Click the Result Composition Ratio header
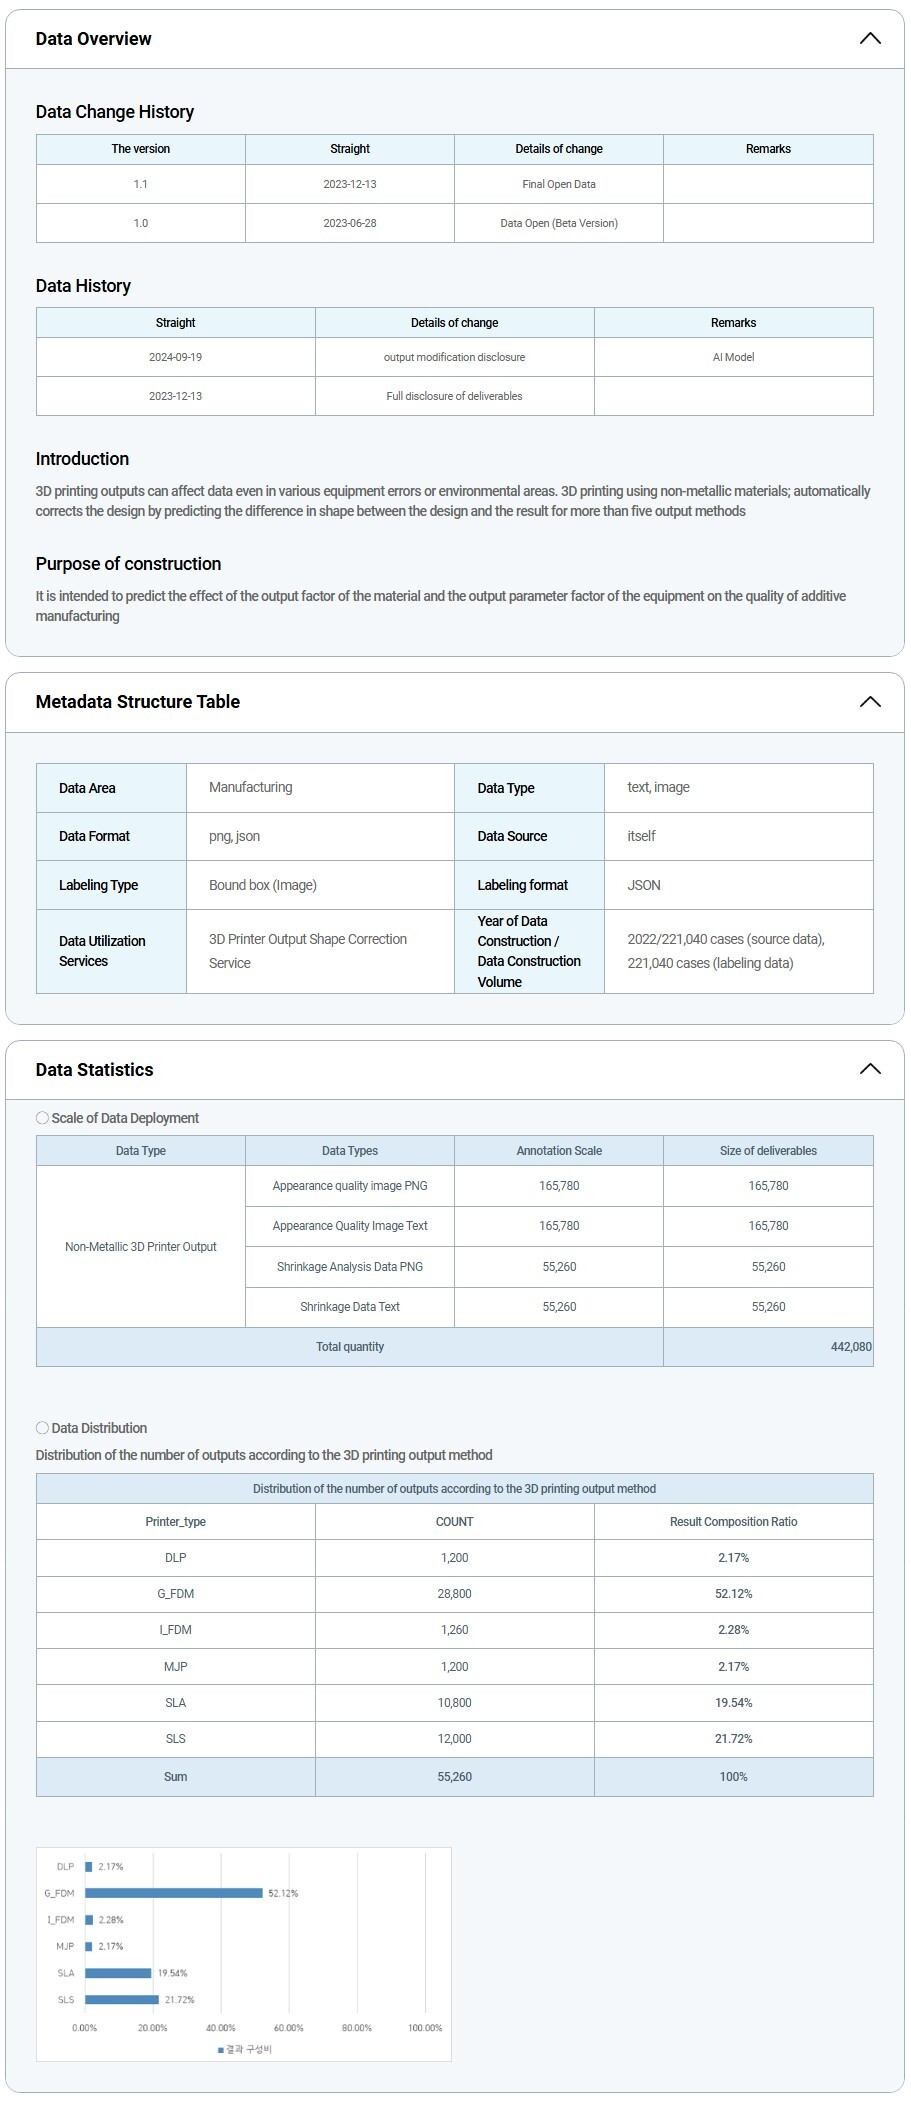 (733, 1522)
